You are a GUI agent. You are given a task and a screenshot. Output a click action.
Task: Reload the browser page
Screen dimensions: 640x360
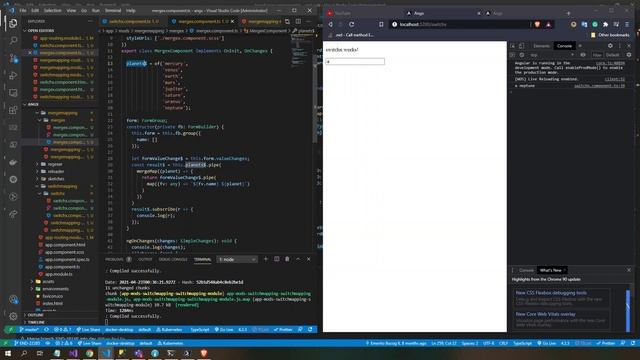click(x=351, y=24)
